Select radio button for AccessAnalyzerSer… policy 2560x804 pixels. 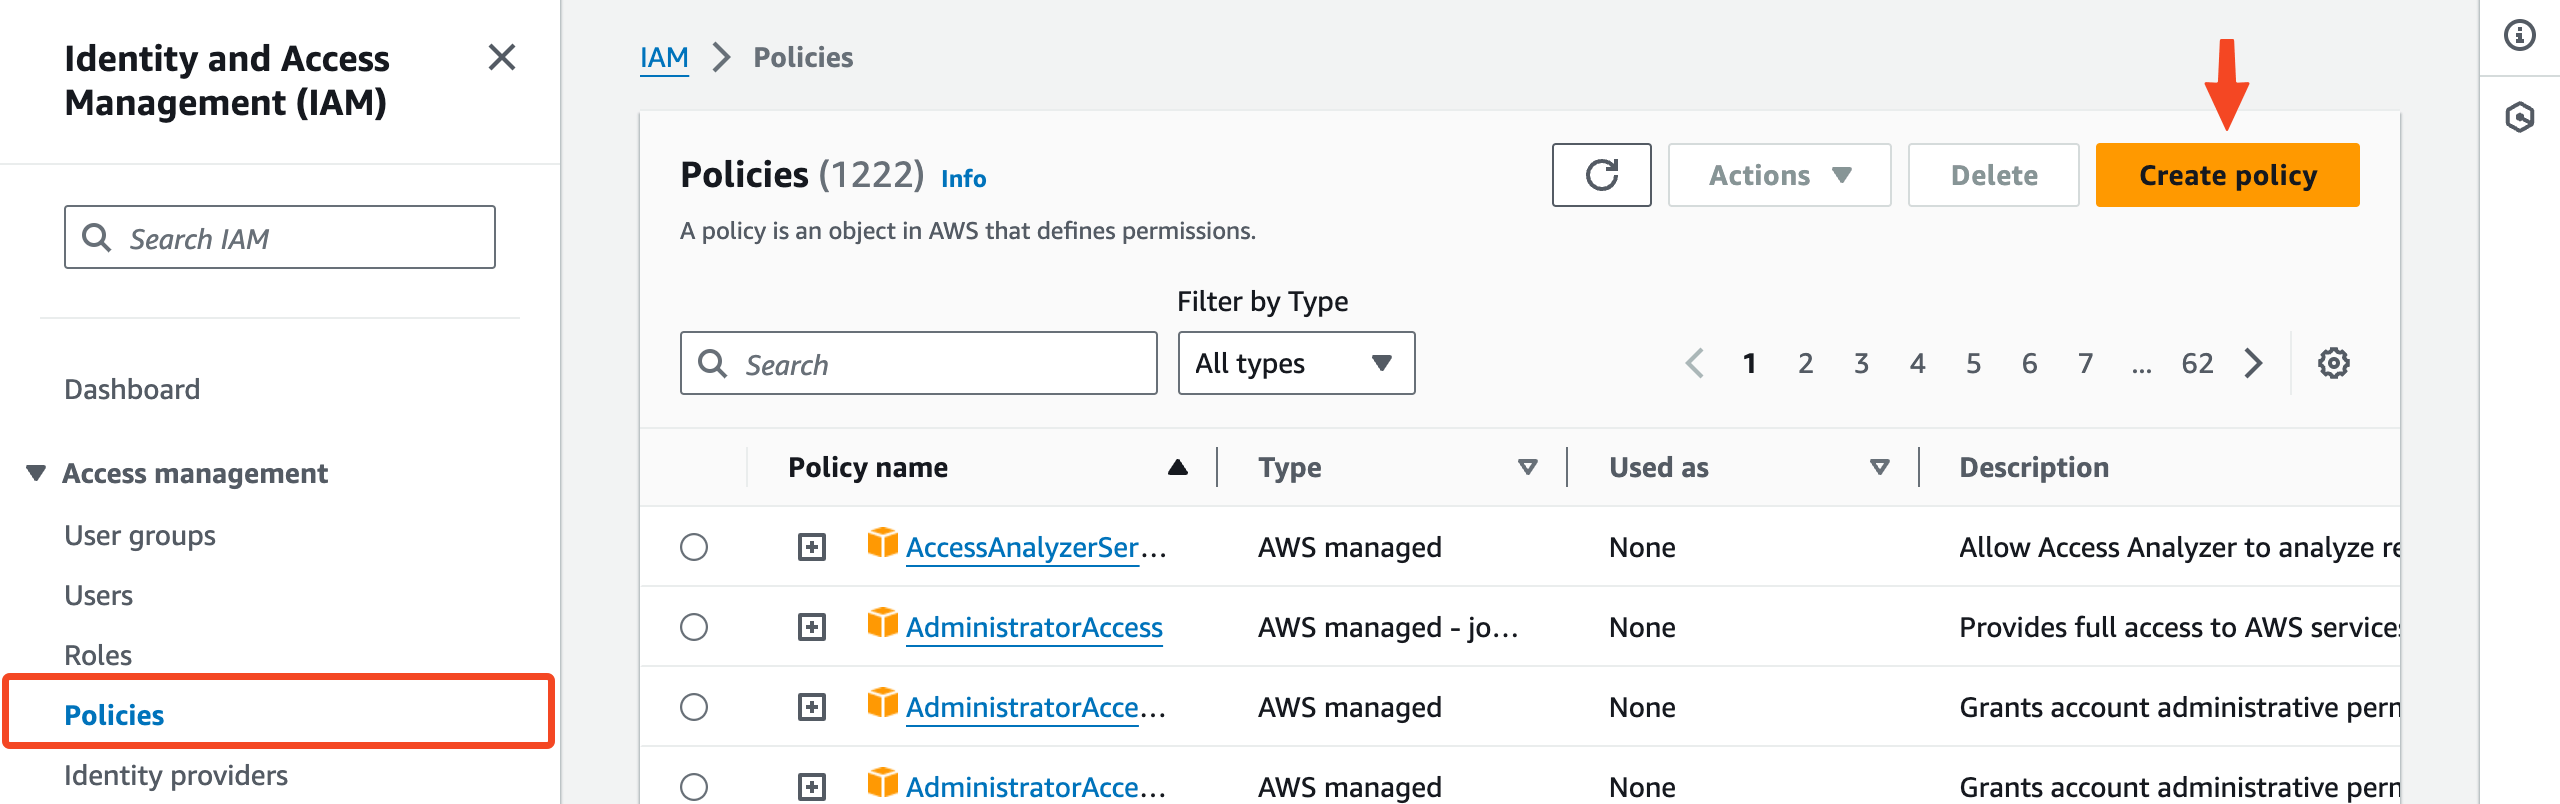[694, 547]
